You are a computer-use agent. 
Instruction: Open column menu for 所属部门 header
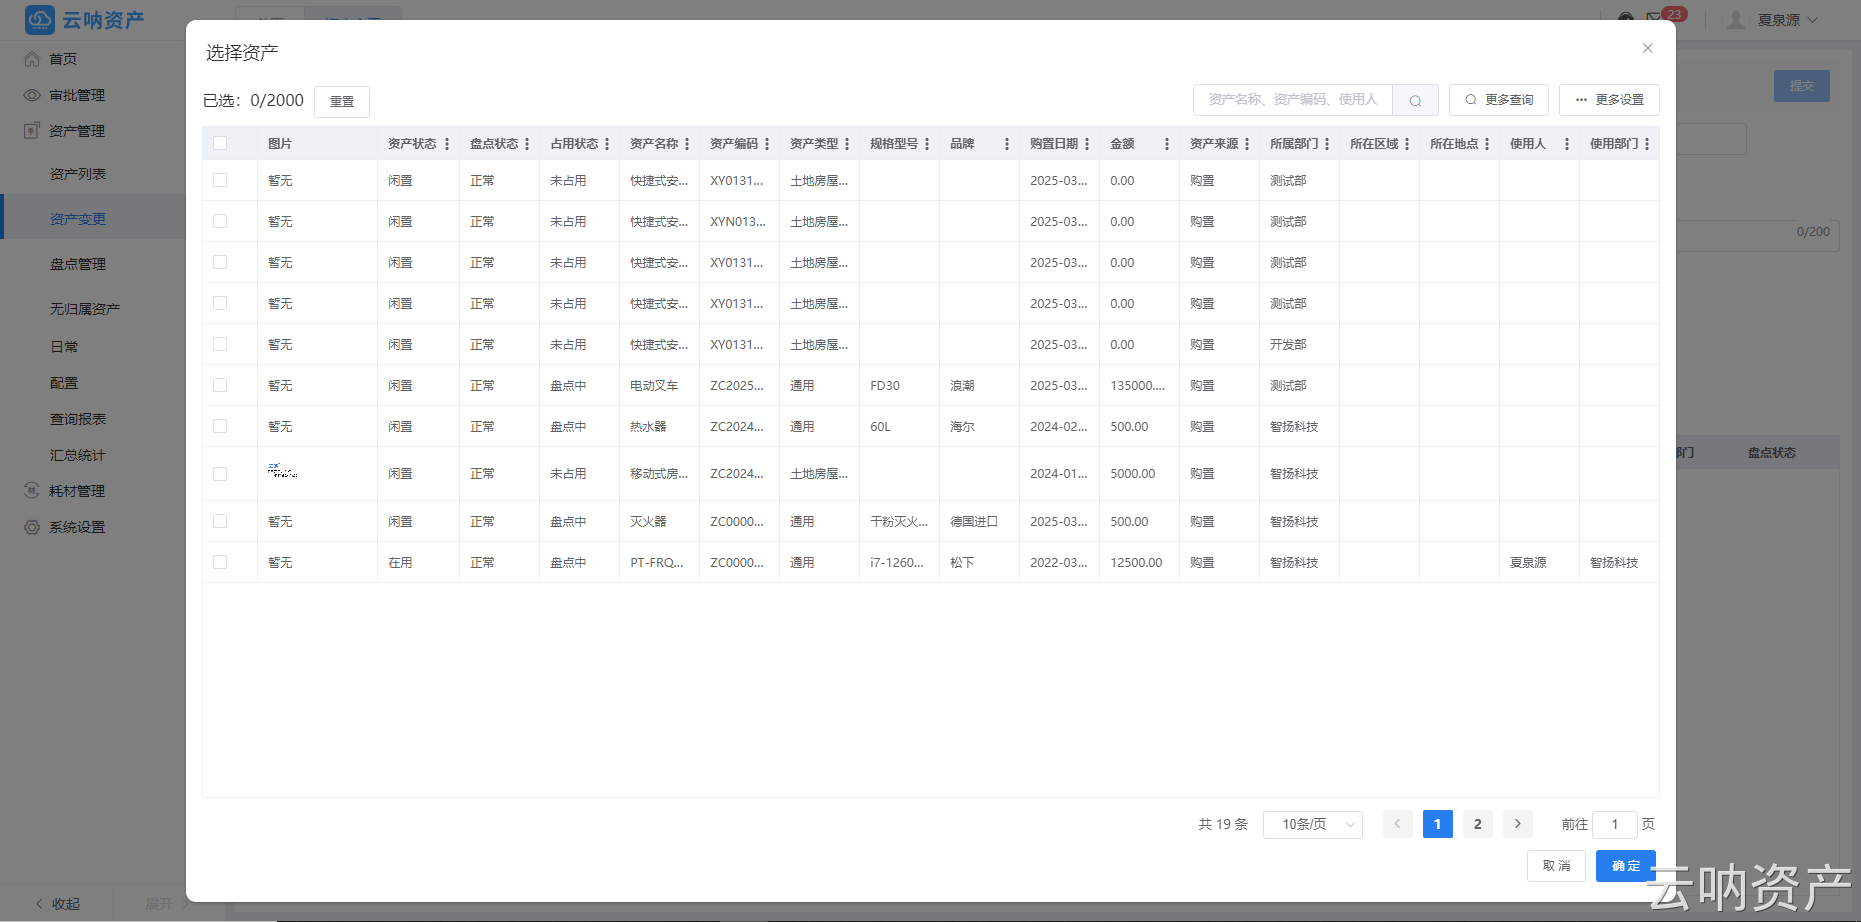coord(1327,144)
